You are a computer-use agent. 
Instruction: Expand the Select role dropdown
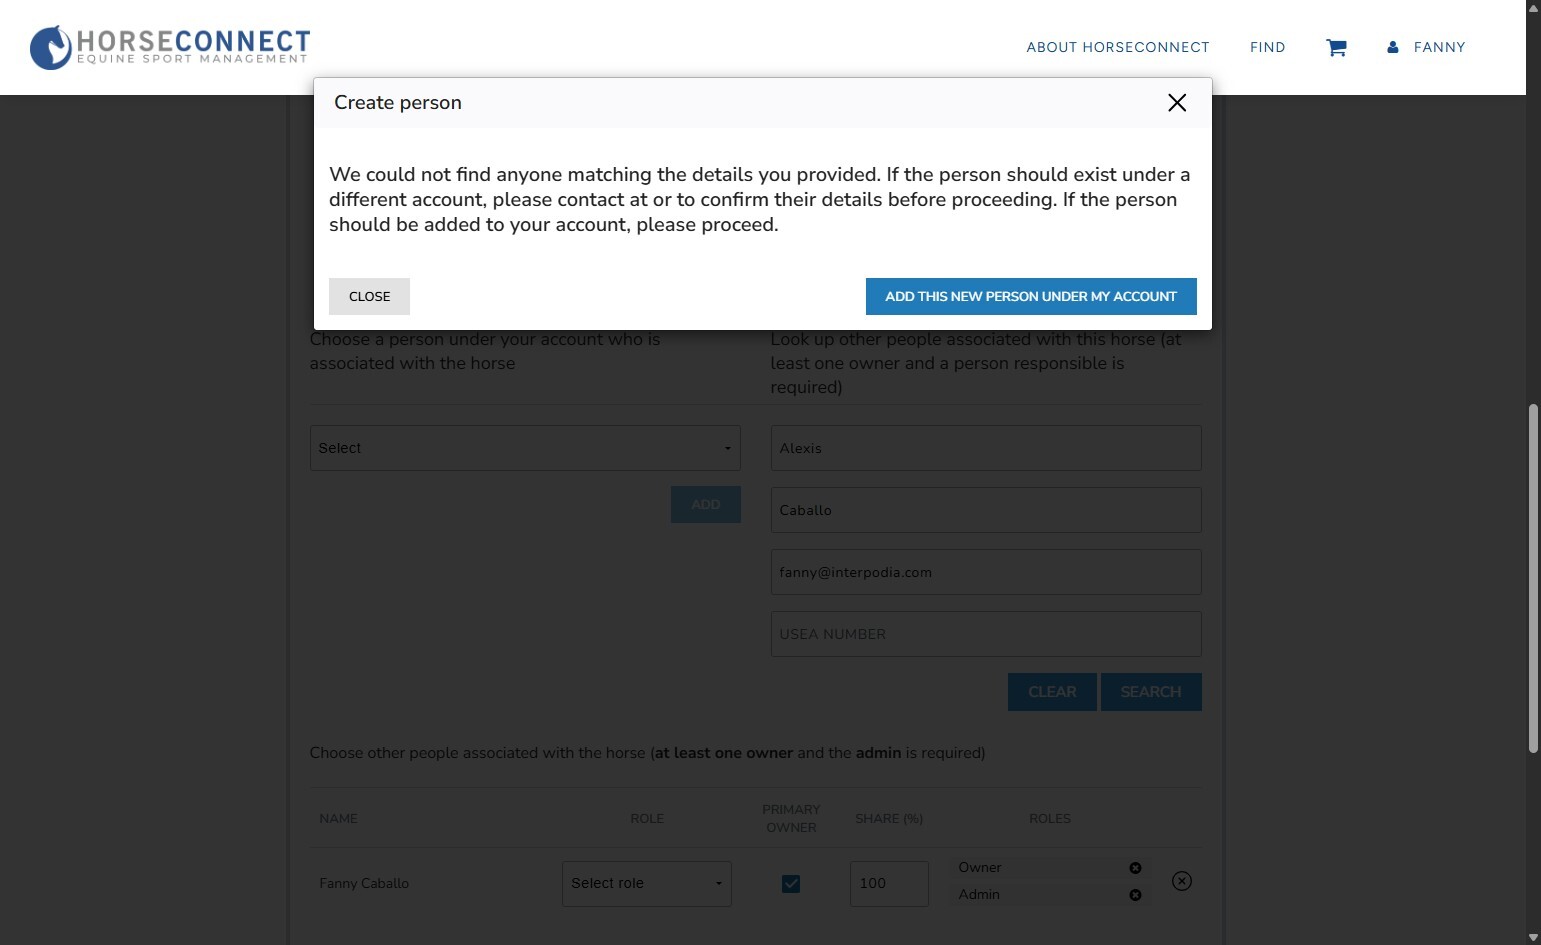[646, 884]
